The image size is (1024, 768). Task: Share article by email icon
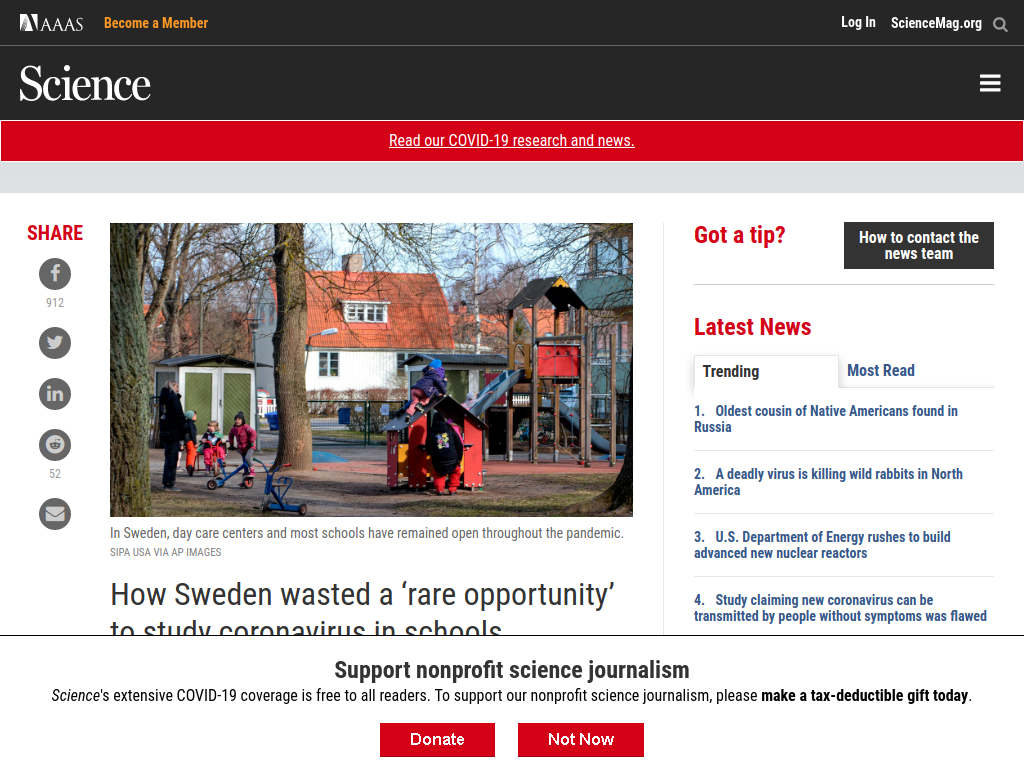55,514
